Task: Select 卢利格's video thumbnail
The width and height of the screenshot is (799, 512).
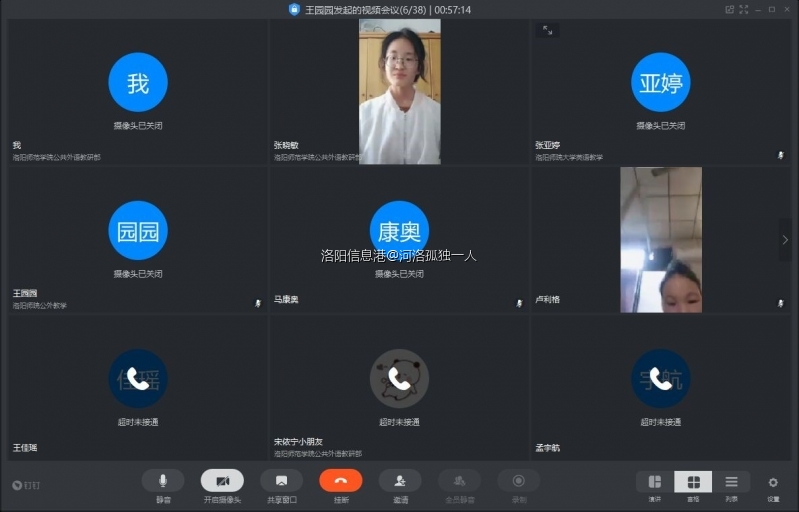Action: coord(660,240)
